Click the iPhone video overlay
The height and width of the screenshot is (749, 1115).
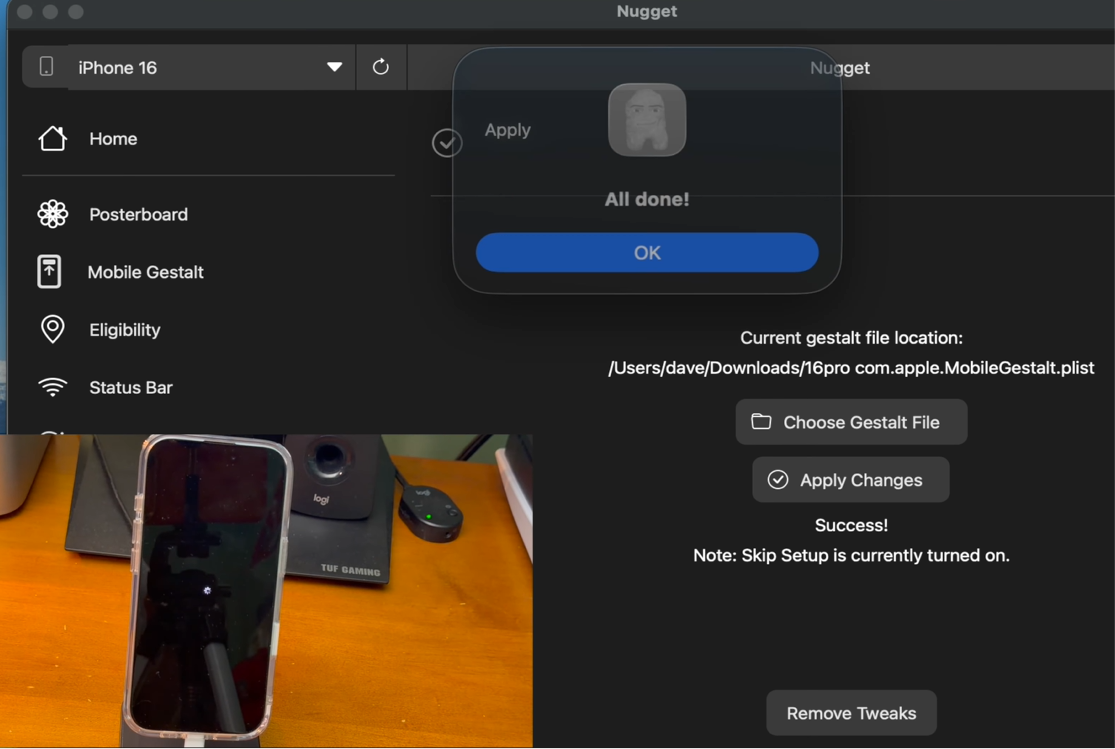pos(266,591)
